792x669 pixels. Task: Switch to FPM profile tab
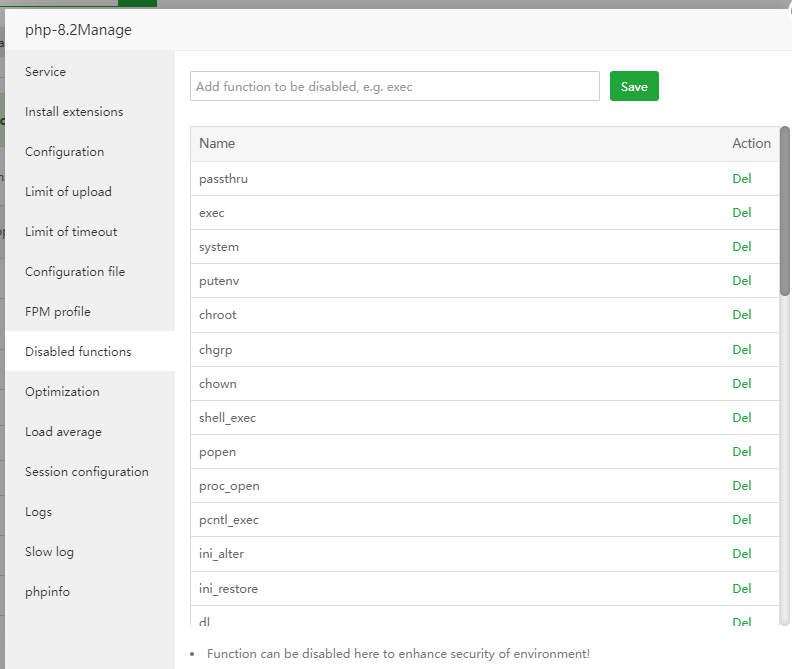point(58,312)
